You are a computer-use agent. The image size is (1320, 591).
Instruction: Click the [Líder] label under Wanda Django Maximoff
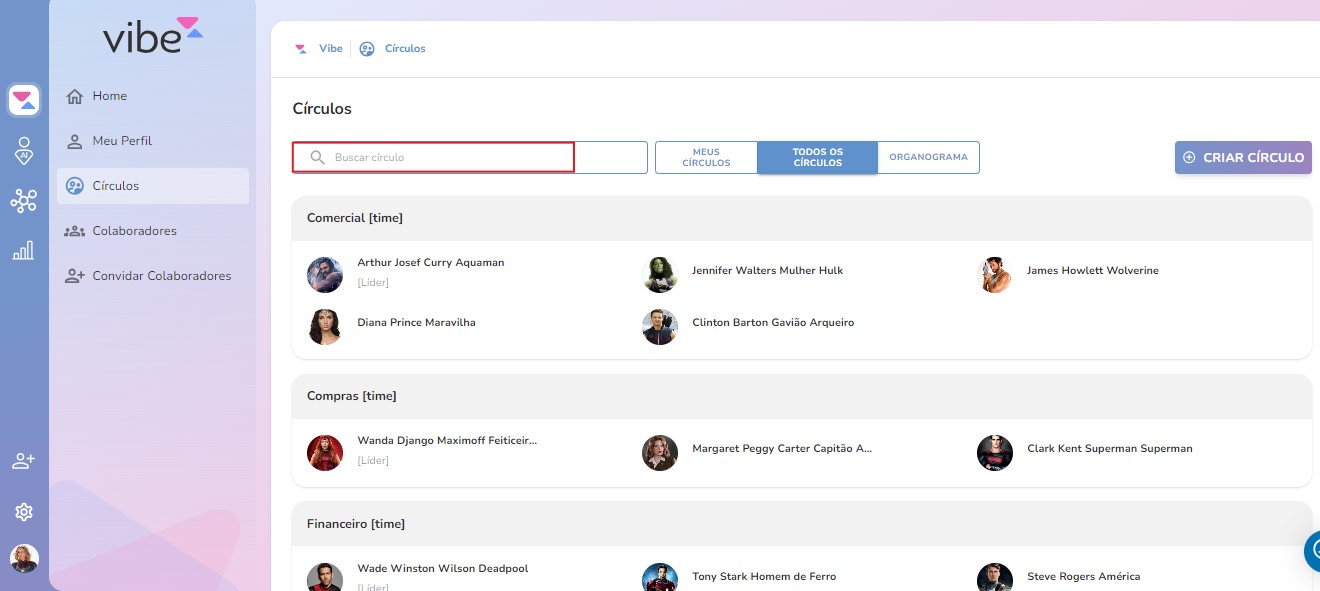[373, 461]
